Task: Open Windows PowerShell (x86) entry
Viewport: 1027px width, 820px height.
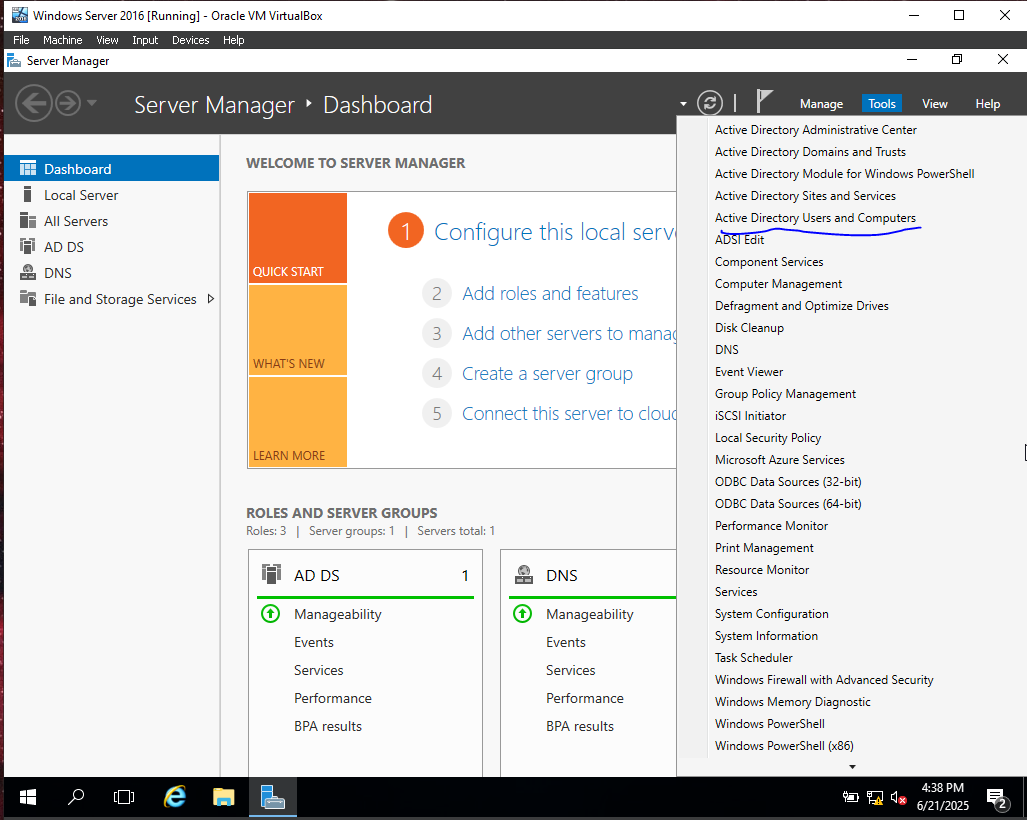Action: (784, 745)
